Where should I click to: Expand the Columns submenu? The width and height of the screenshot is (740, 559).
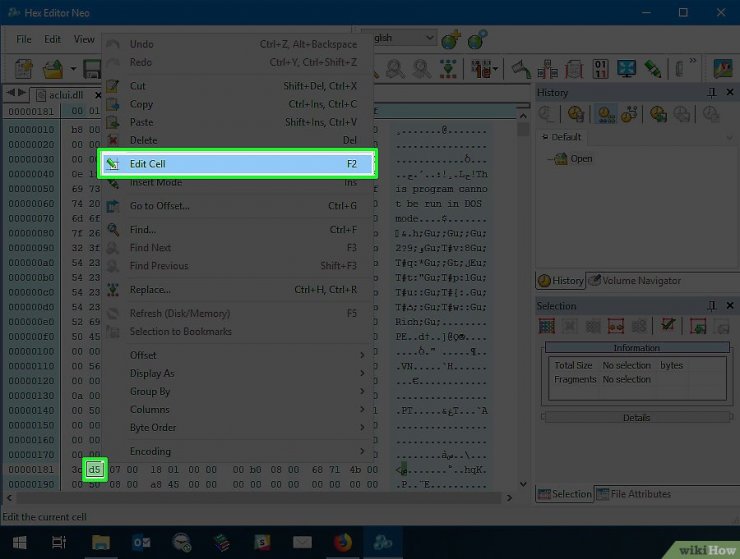(x=237, y=409)
